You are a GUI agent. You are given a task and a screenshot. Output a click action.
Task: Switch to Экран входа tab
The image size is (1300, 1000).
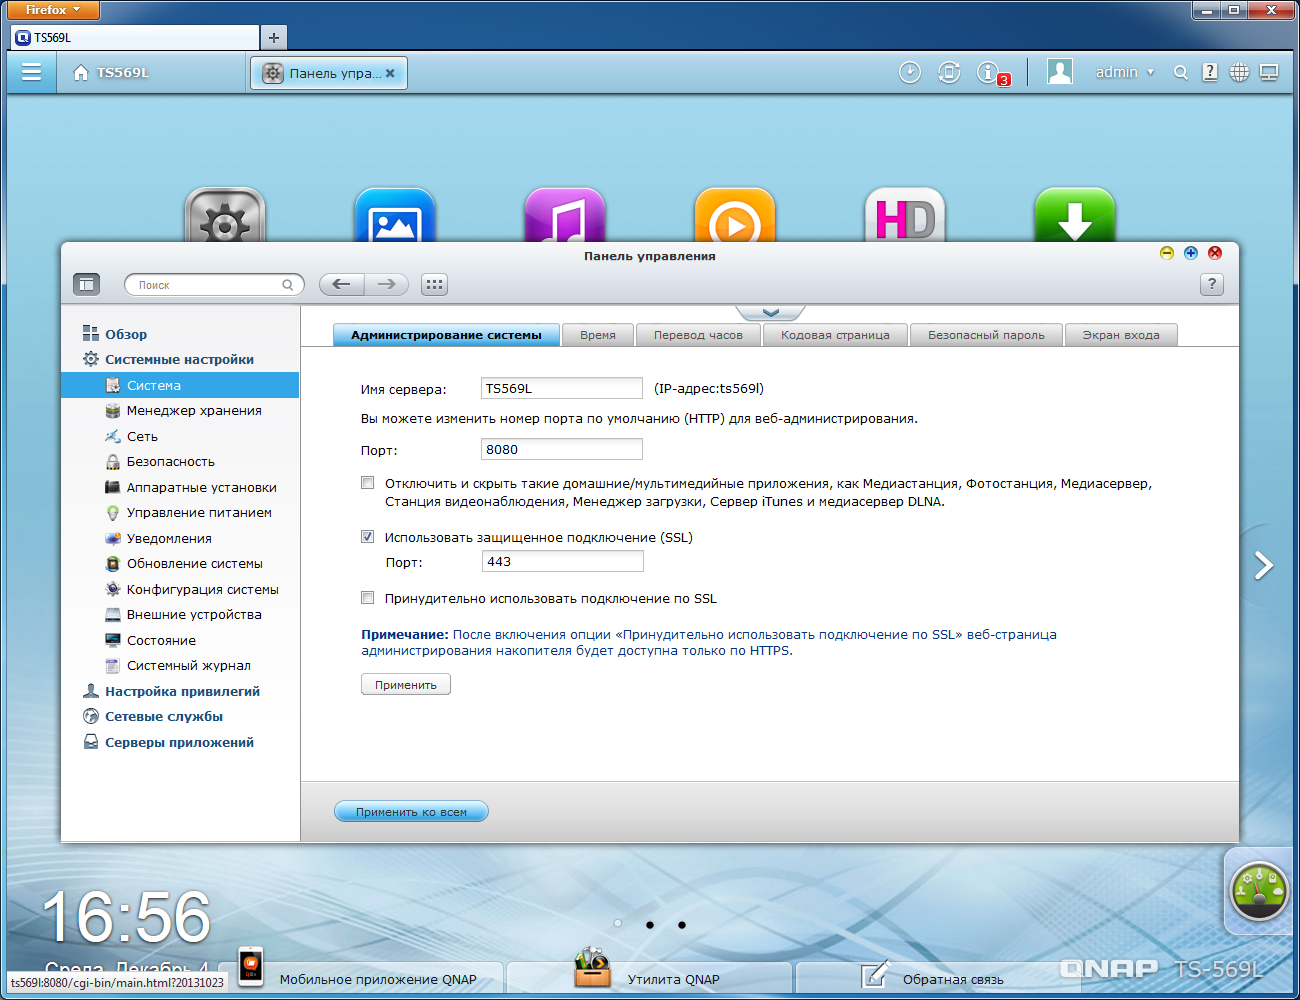pyautogui.click(x=1121, y=335)
